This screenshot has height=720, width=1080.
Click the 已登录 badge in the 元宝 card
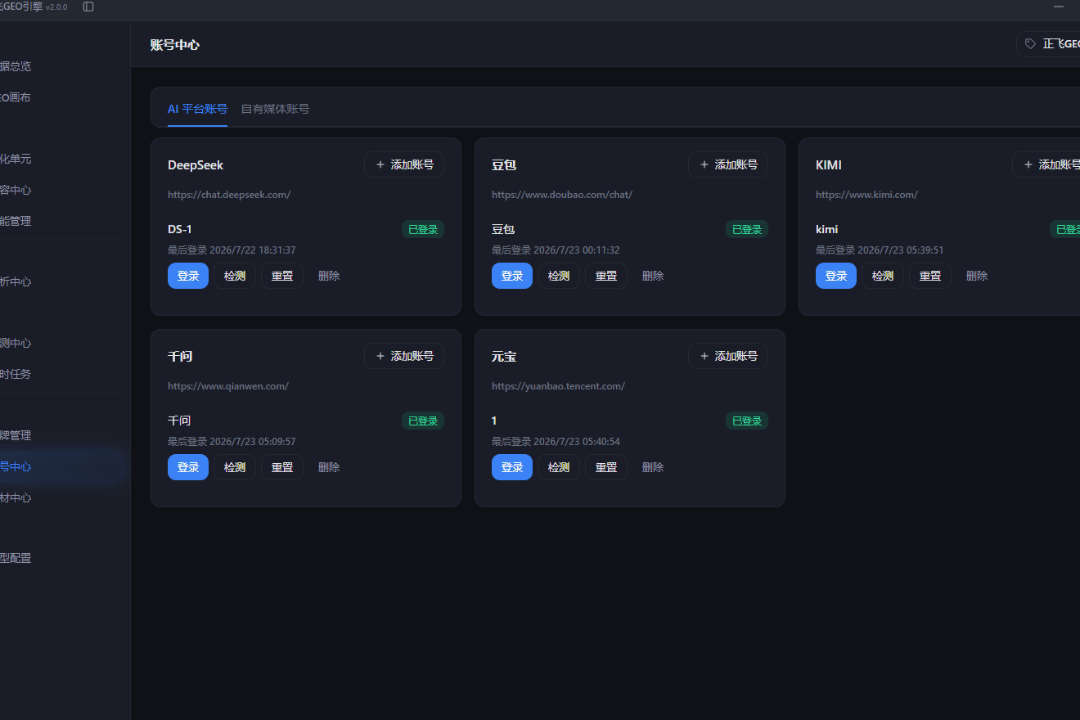click(x=747, y=421)
